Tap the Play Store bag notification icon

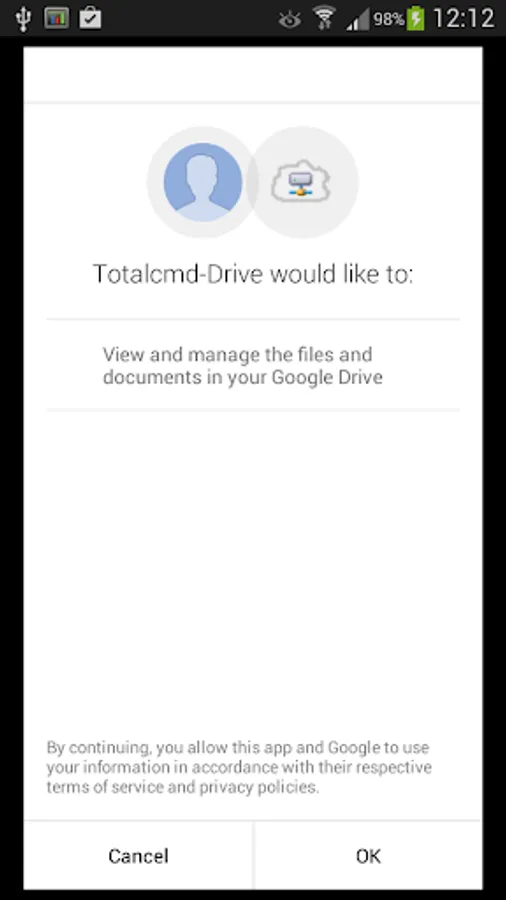point(90,18)
